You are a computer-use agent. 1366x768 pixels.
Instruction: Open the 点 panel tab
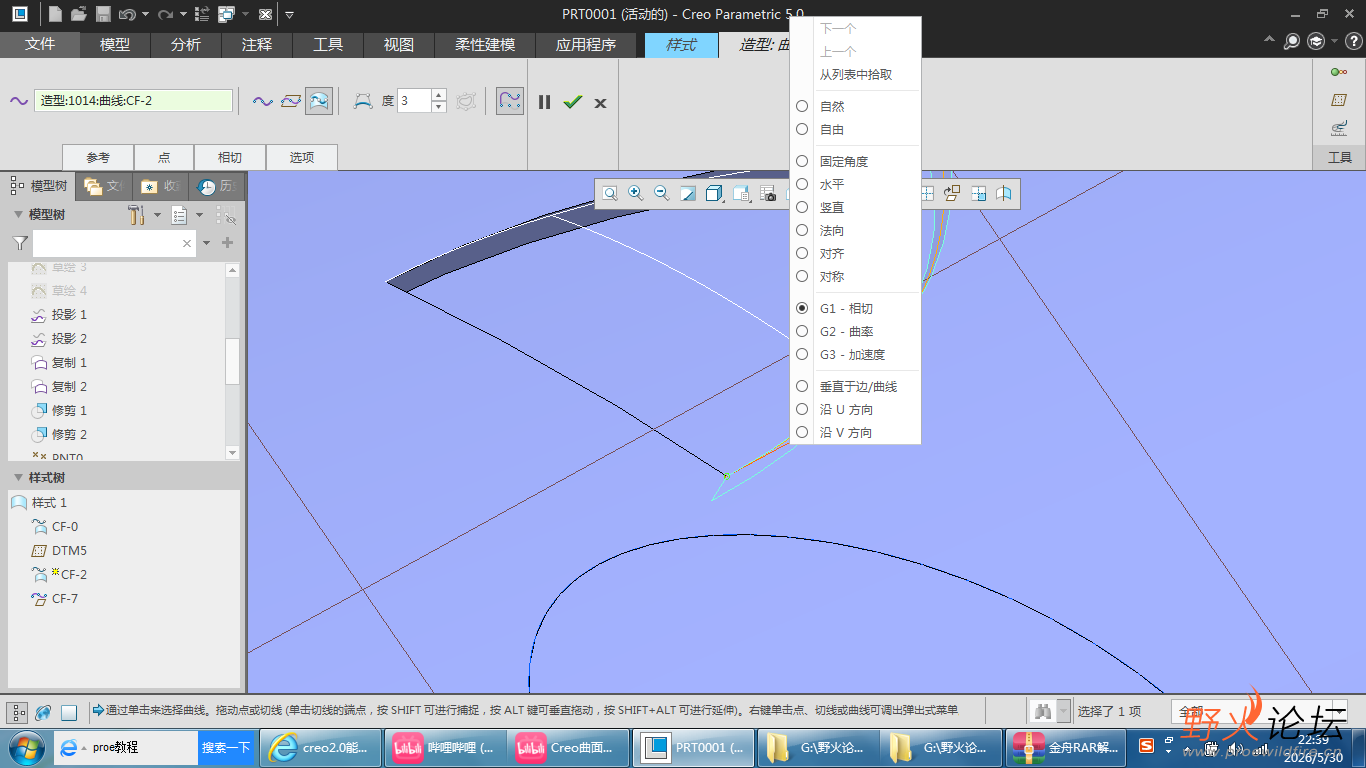pyautogui.click(x=164, y=157)
